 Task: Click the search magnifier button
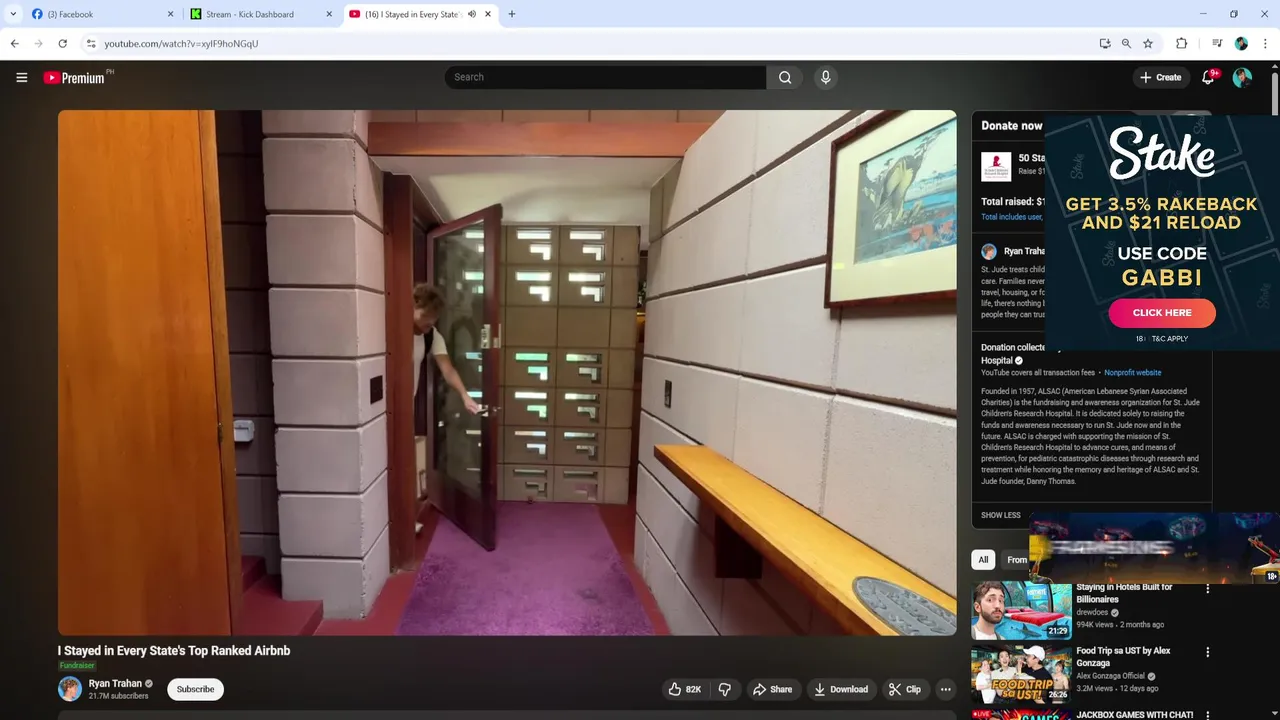785,77
